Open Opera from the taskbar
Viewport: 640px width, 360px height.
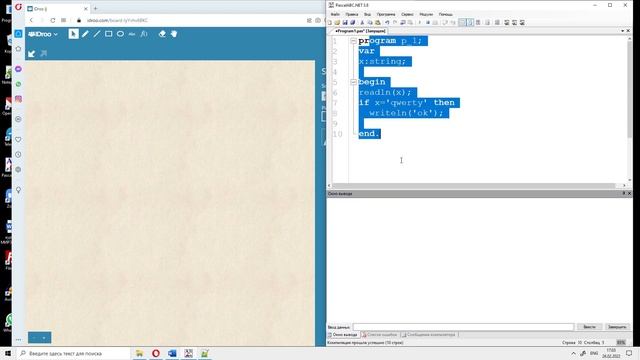pos(156,353)
